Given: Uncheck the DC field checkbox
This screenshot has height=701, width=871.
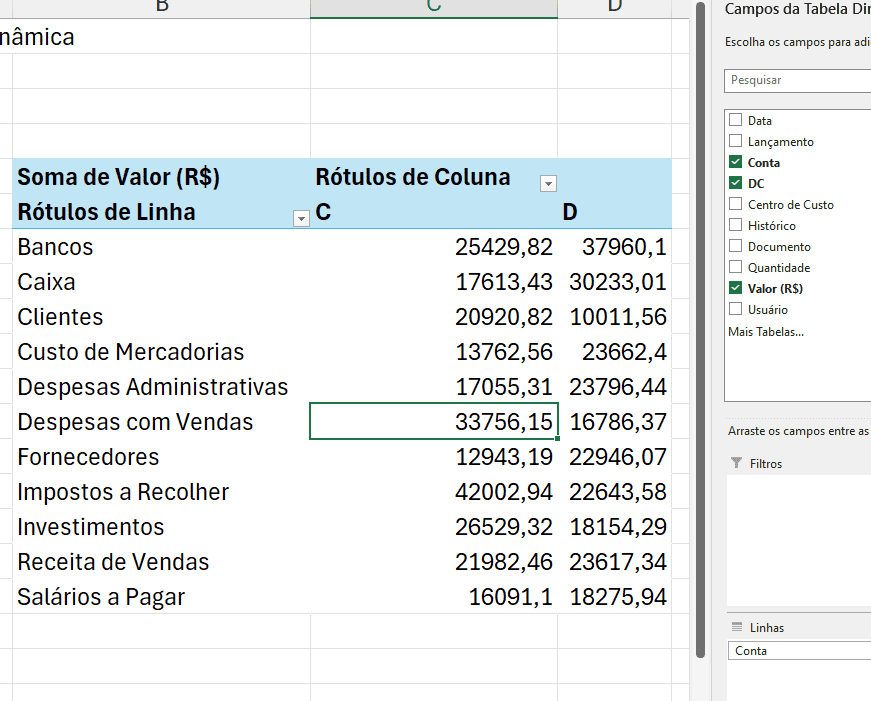Looking at the screenshot, I should tap(736, 183).
